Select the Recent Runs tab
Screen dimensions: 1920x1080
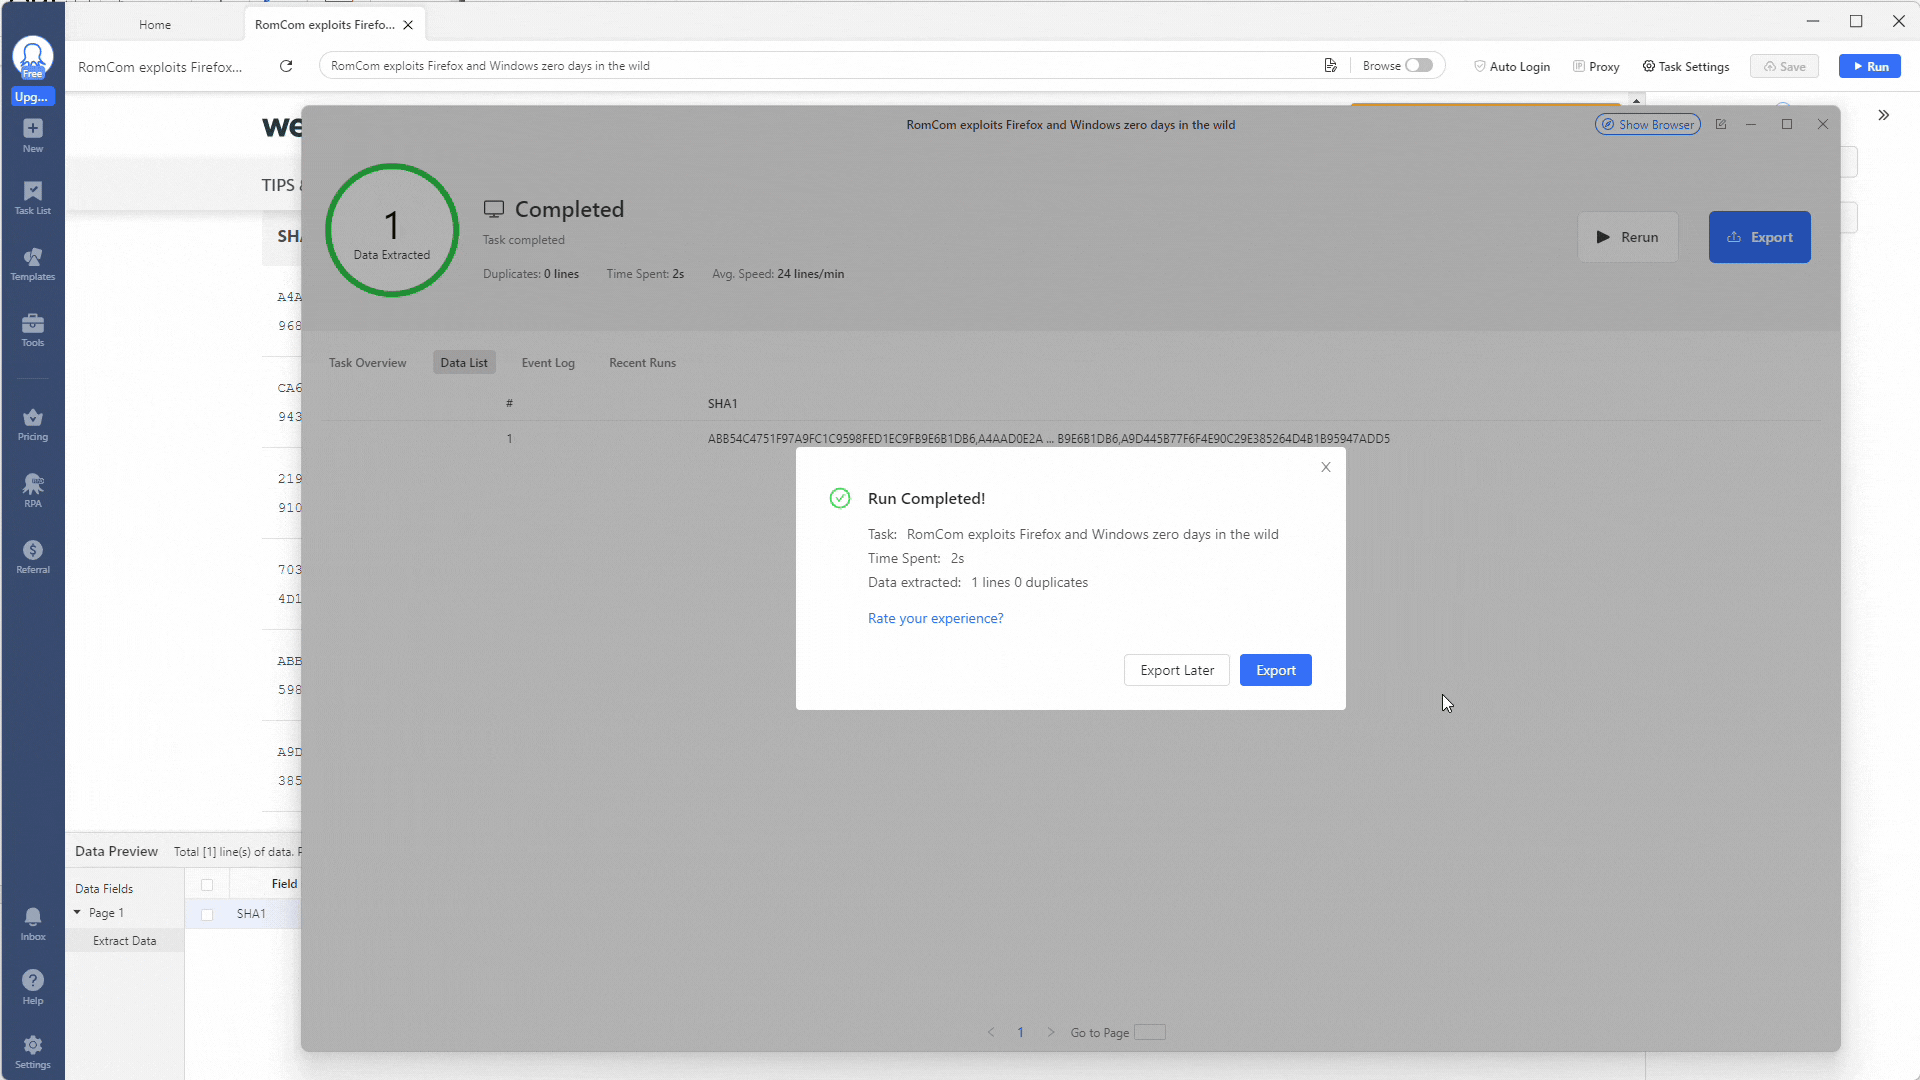(642, 363)
